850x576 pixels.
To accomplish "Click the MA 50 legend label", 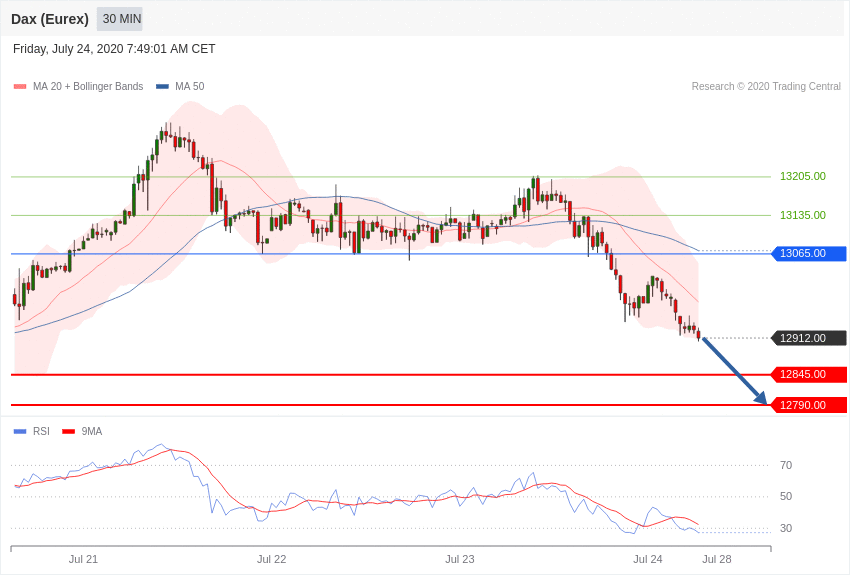I will click(190, 86).
